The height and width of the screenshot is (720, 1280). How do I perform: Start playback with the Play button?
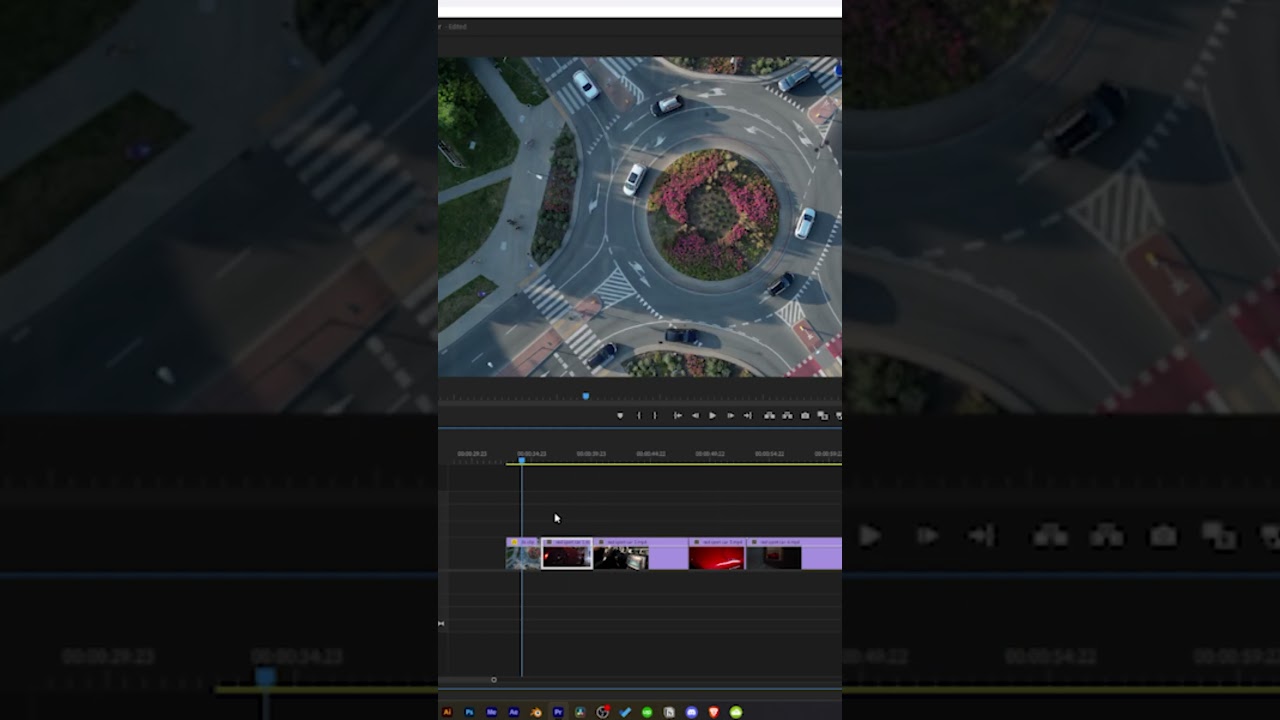pos(712,415)
